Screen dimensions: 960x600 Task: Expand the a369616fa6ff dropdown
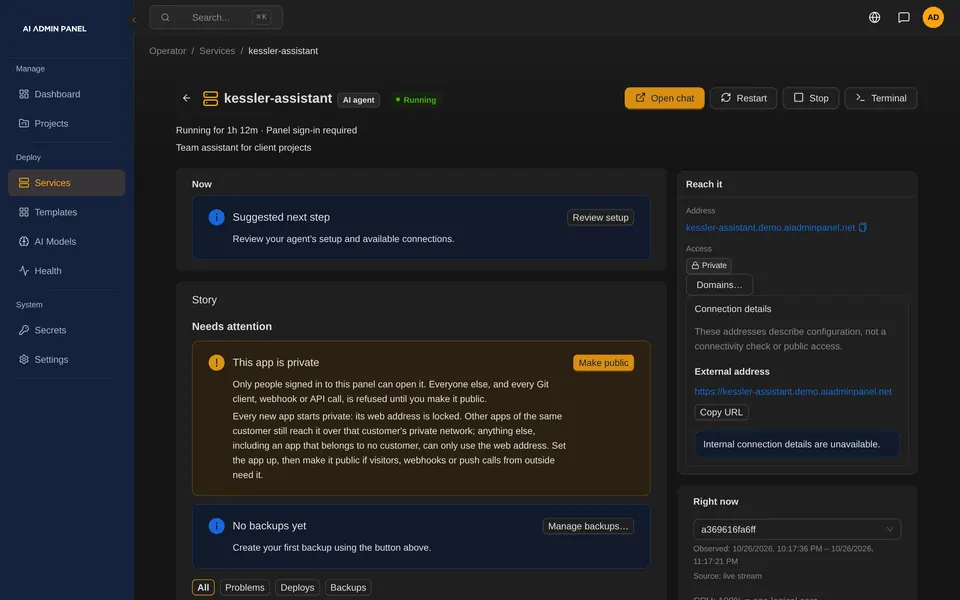pyautogui.click(x=797, y=530)
